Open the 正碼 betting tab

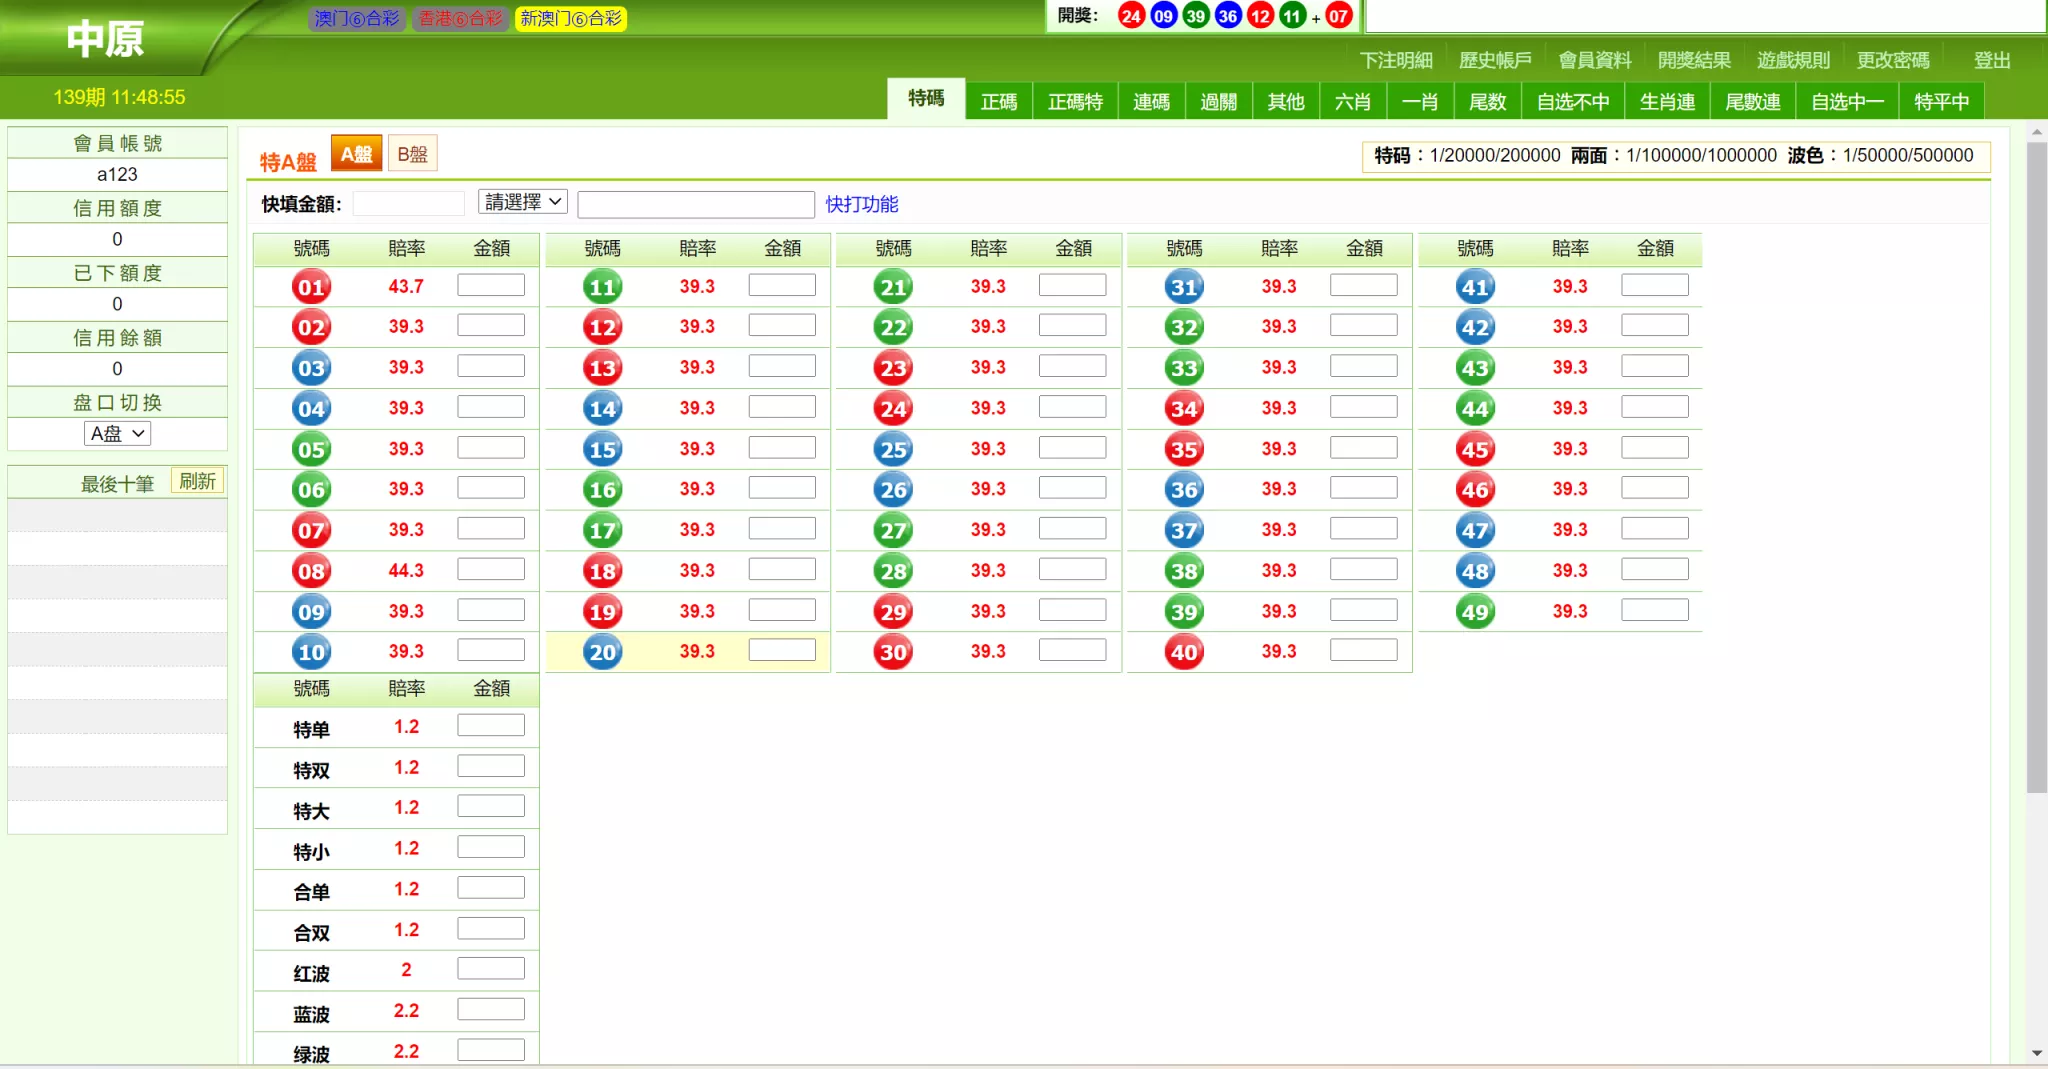[998, 102]
